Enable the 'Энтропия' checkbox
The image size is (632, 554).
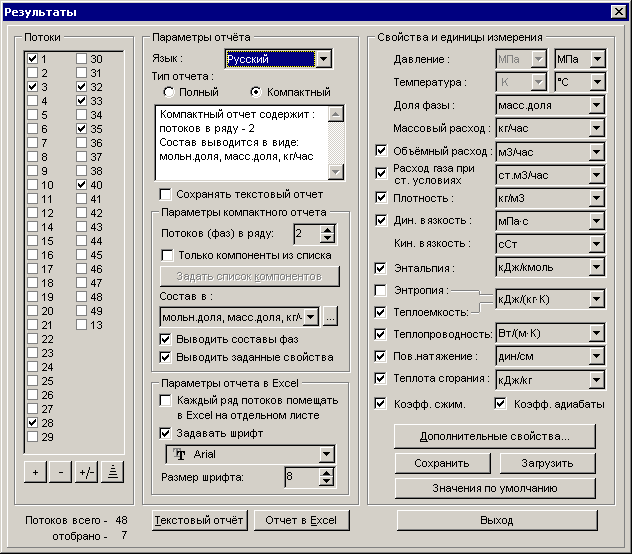tap(380, 290)
